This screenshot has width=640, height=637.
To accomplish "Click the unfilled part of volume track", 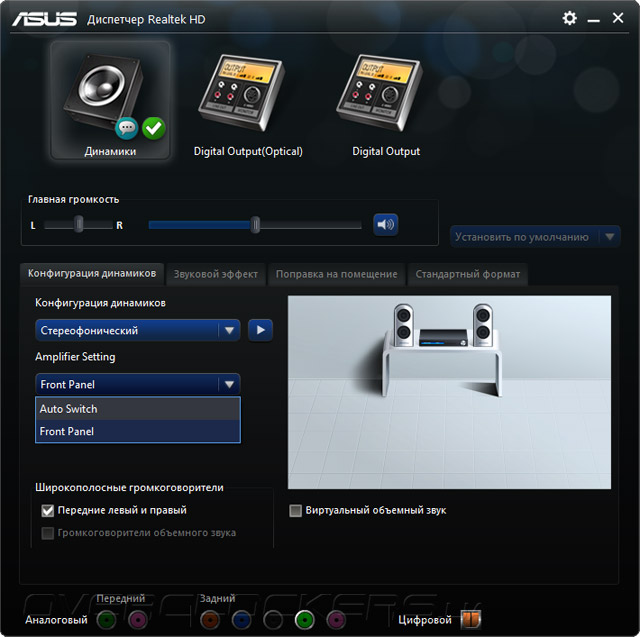I will click(x=310, y=225).
